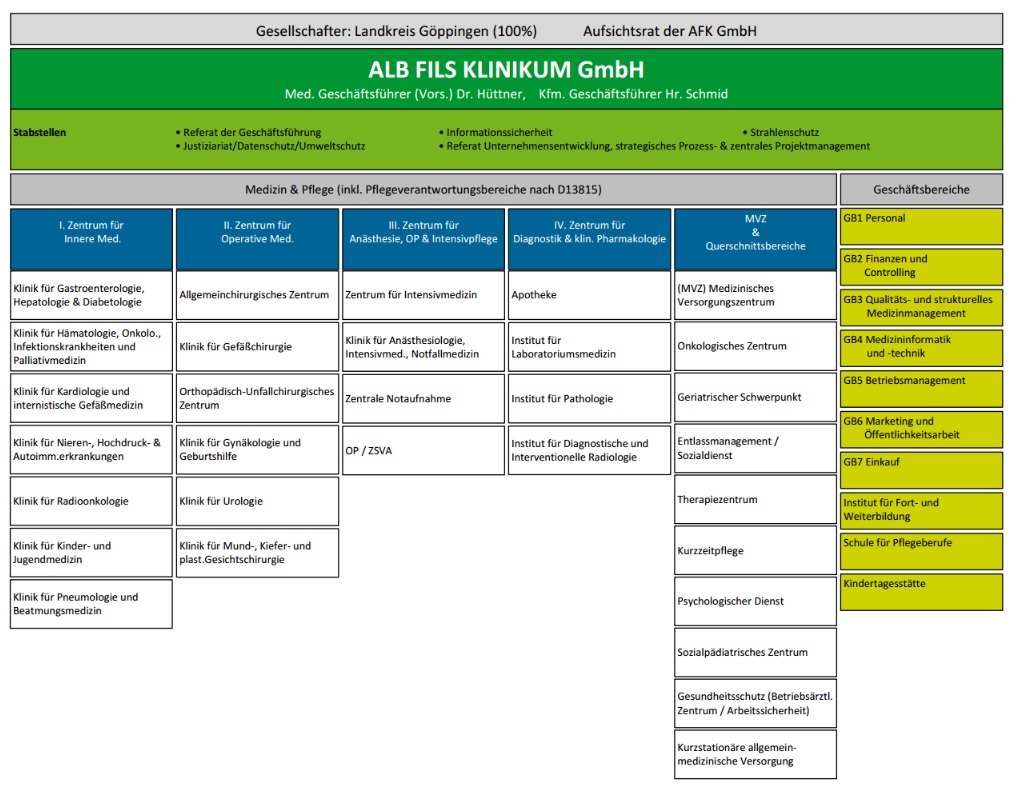
Task: Click 'Klinik für Kinder- und Jugendmedizin'
Action: click(x=92, y=552)
